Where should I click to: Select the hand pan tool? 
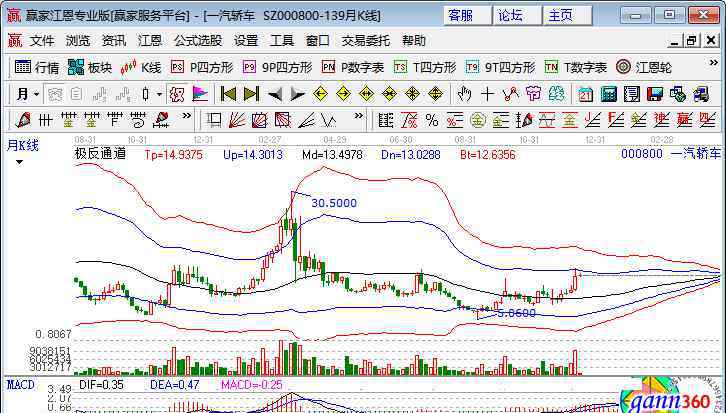(463, 94)
